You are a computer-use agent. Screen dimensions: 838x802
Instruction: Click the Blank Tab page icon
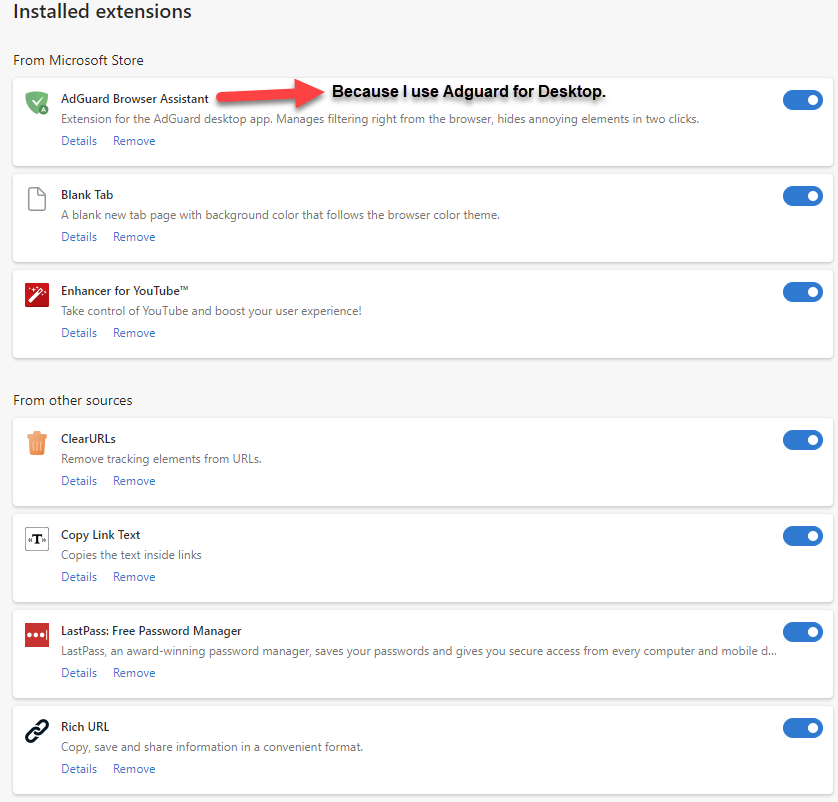click(37, 198)
